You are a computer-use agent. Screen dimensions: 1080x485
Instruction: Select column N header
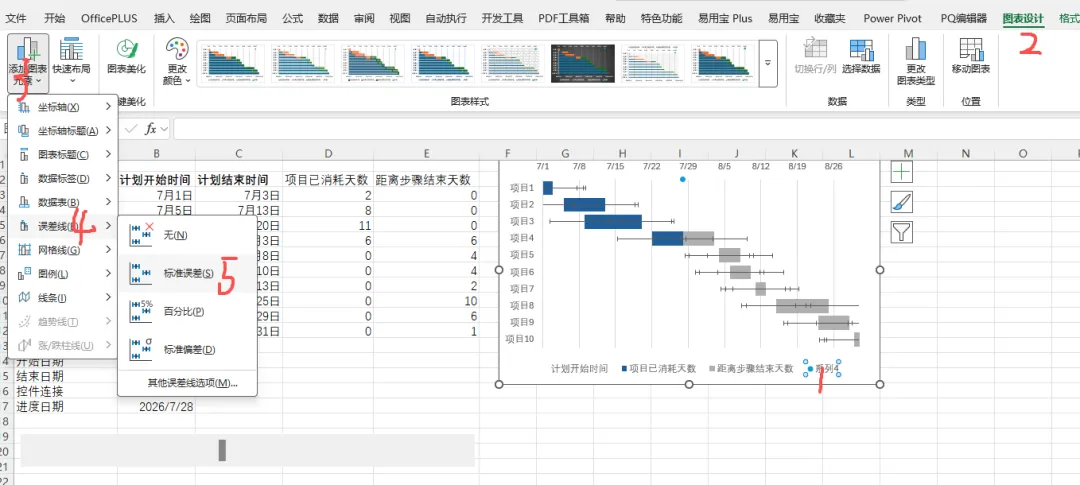[966, 153]
